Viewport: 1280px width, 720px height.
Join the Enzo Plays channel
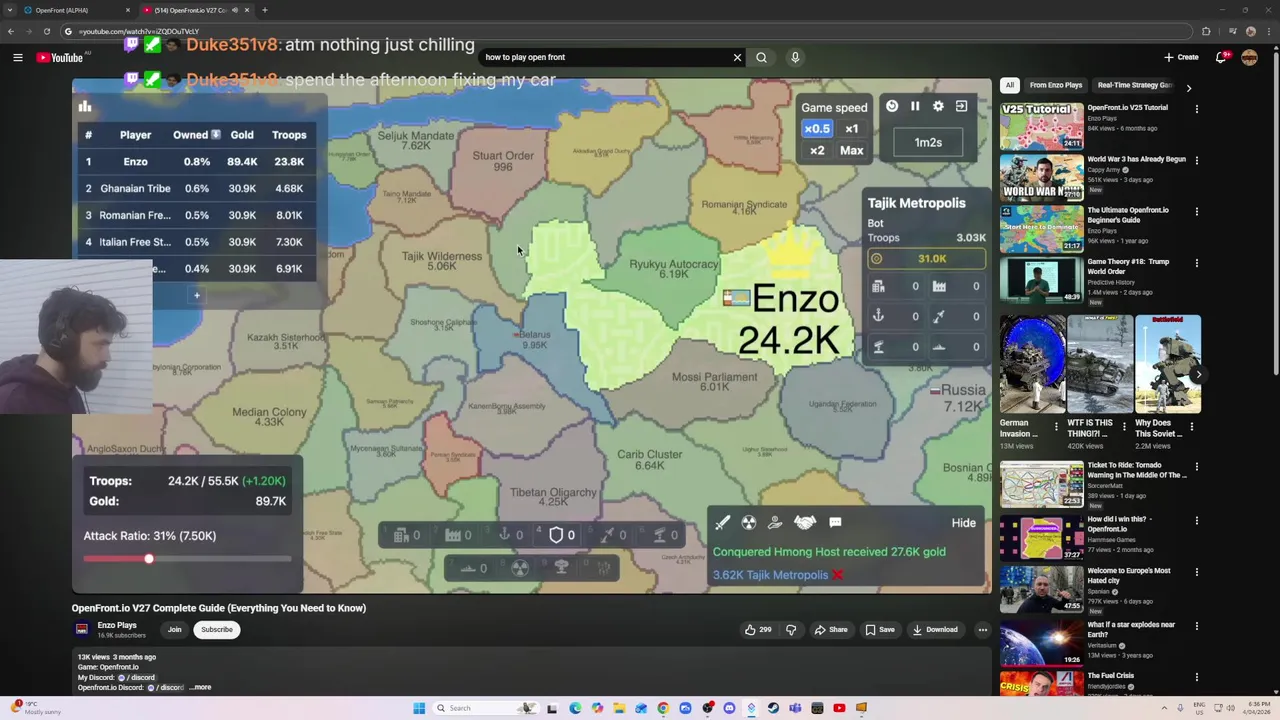[174, 630]
